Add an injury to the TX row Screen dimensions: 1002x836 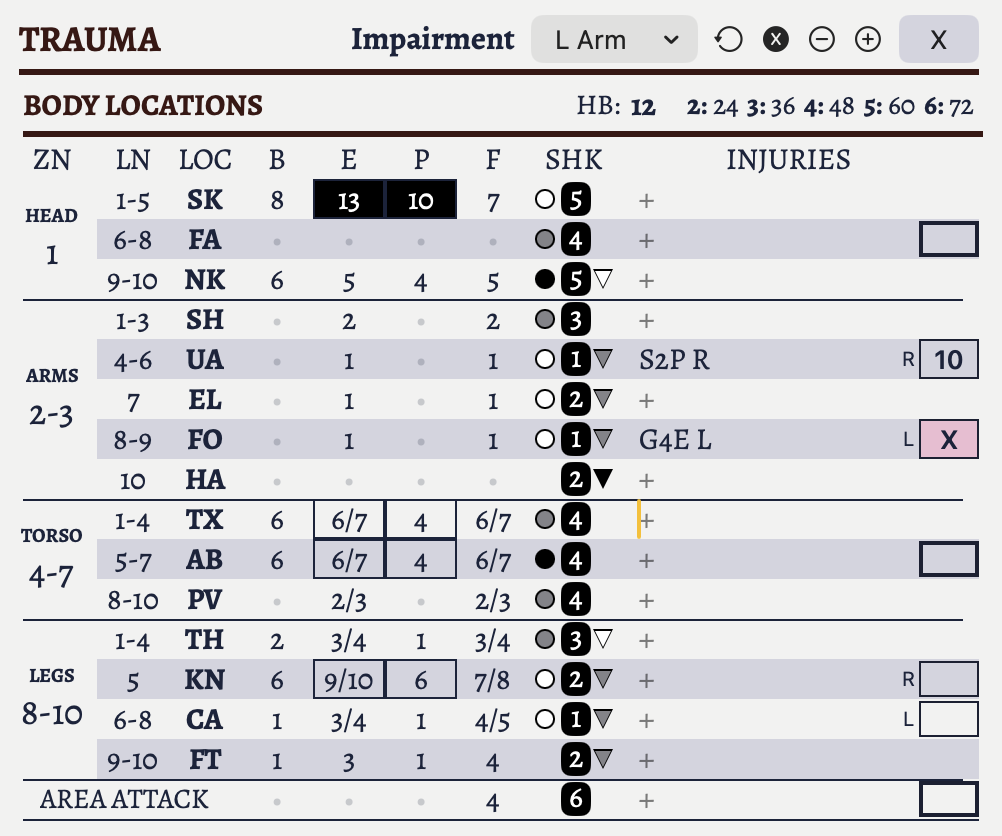click(x=647, y=521)
